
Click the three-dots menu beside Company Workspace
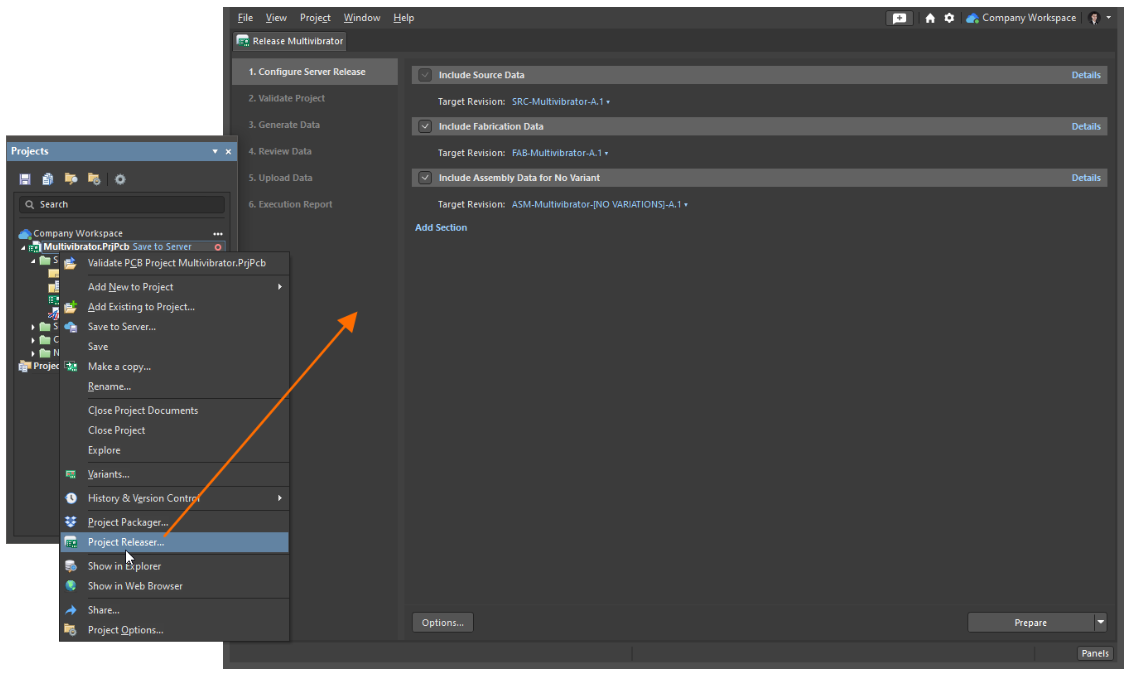pyautogui.click(x=218, y=233)
